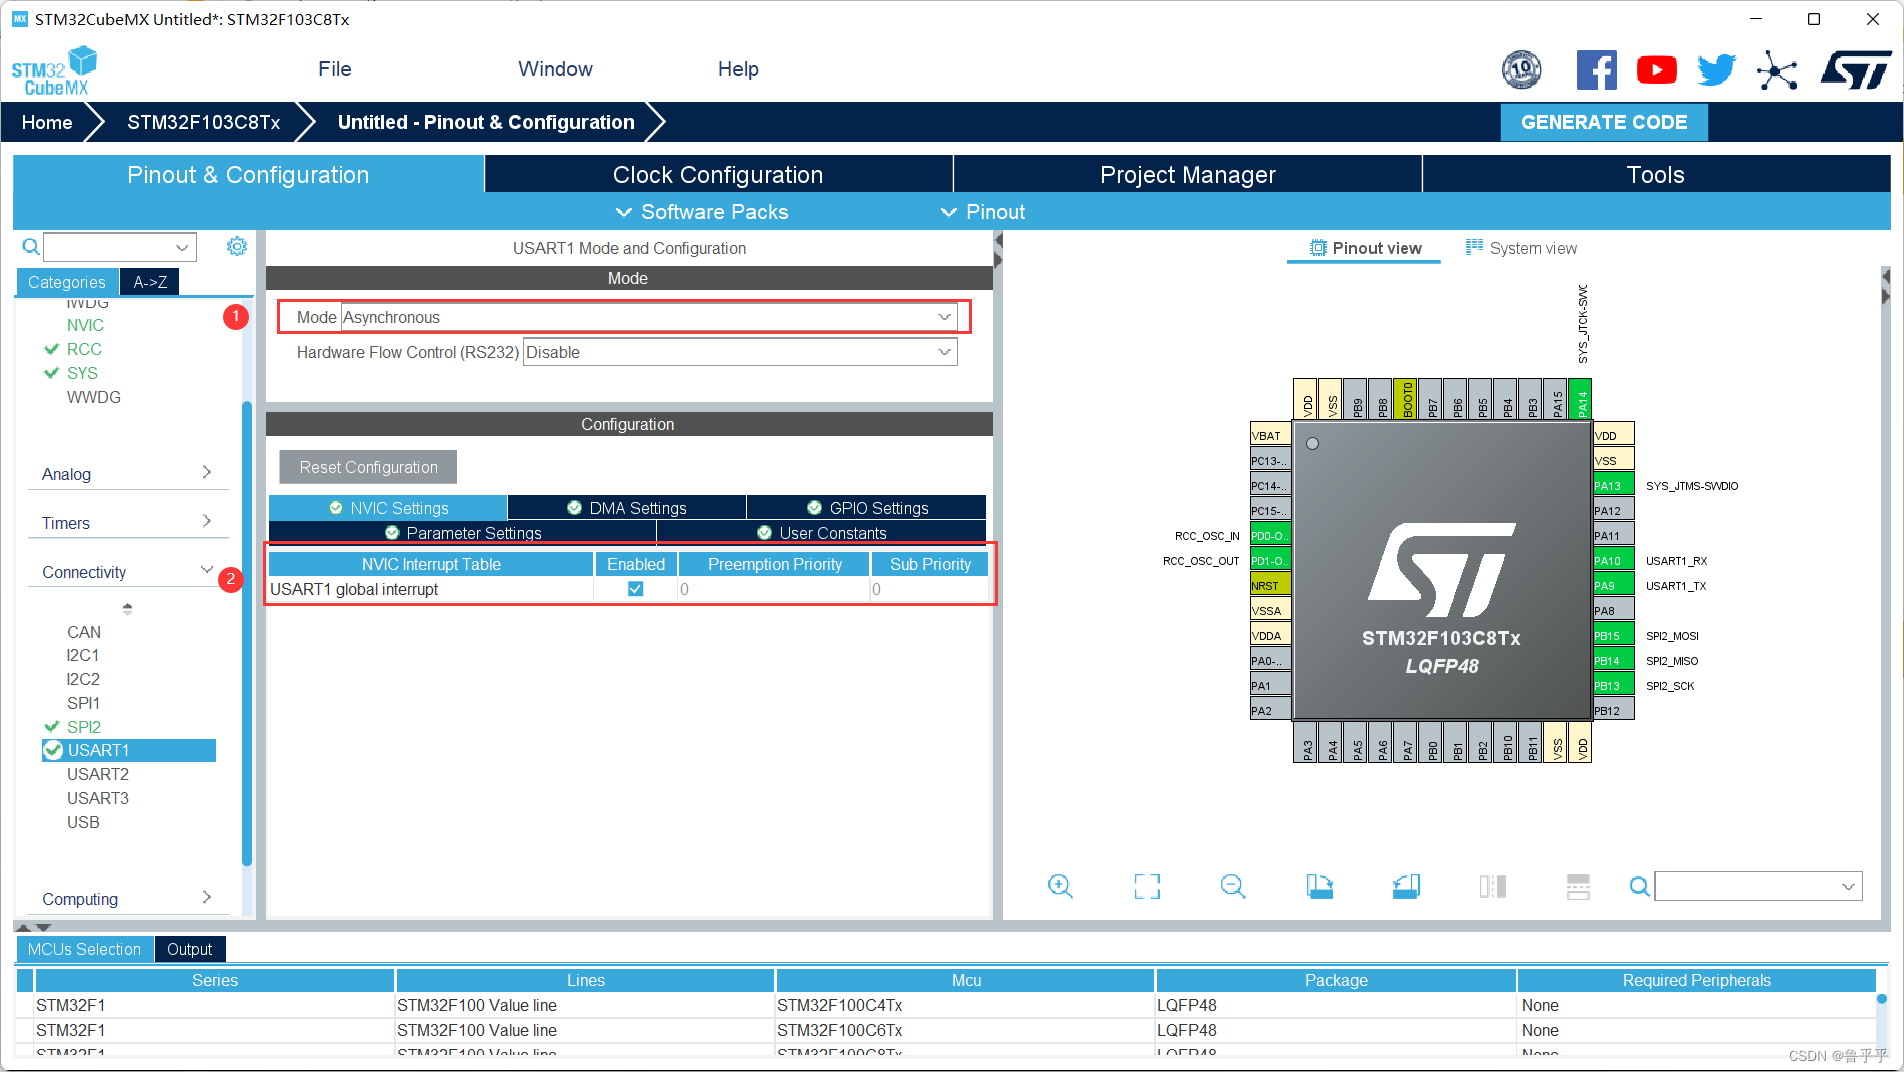
Task: Open the GPIO Settings tab
Action: pyautogui.click(x=867, y=508)
